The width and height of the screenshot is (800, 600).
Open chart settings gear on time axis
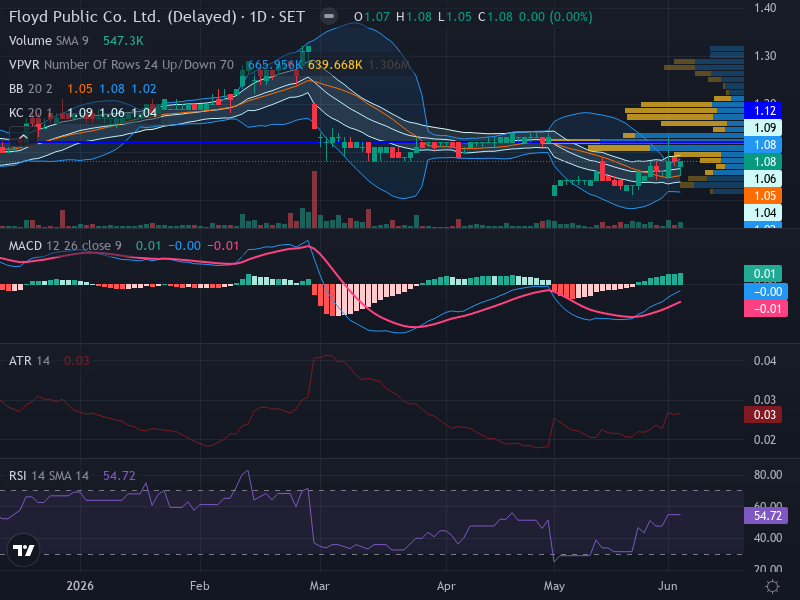pyautogui.click(x=772, y=586)
